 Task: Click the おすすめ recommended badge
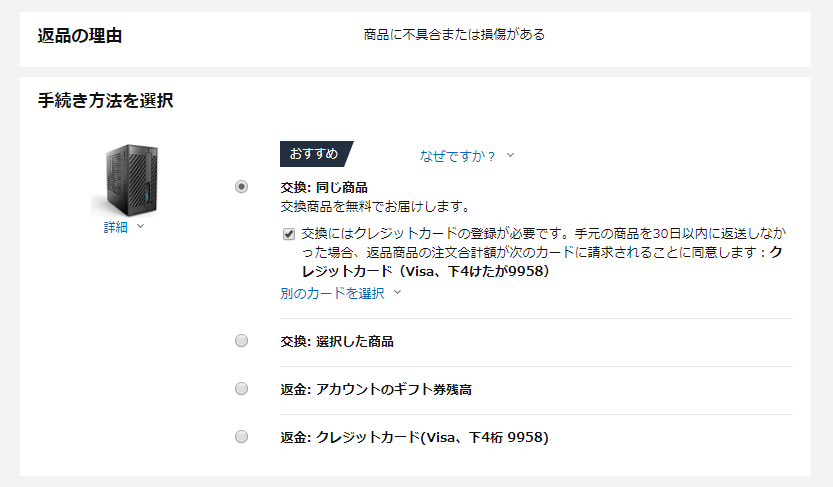pyautogui.click(x=314, y=154)
